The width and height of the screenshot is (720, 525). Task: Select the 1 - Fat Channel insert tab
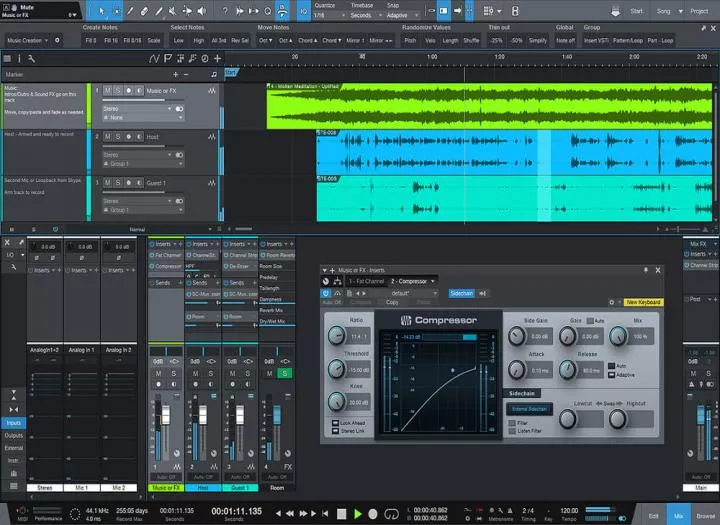[366, 281]
